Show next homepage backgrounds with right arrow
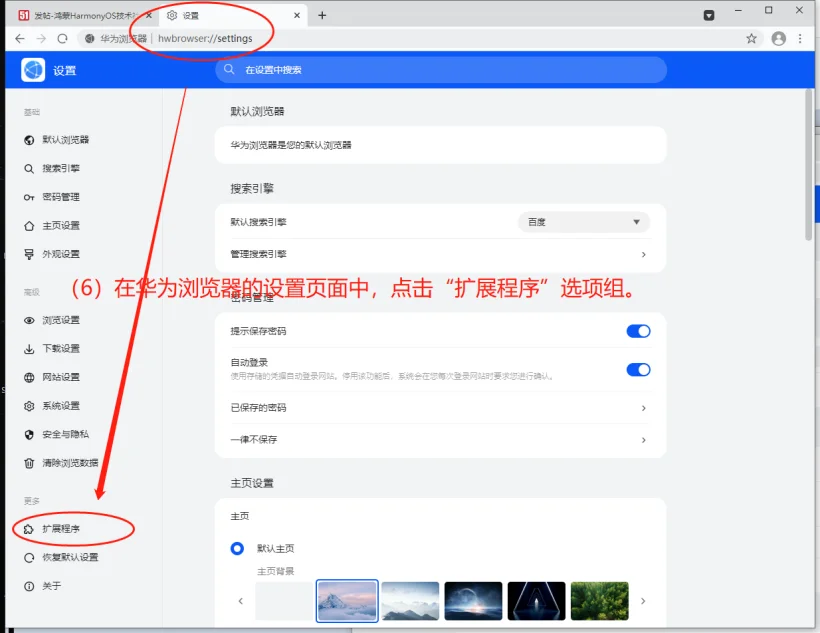The image size is (820, 633). pyautogui.click(x=643, y=601)
